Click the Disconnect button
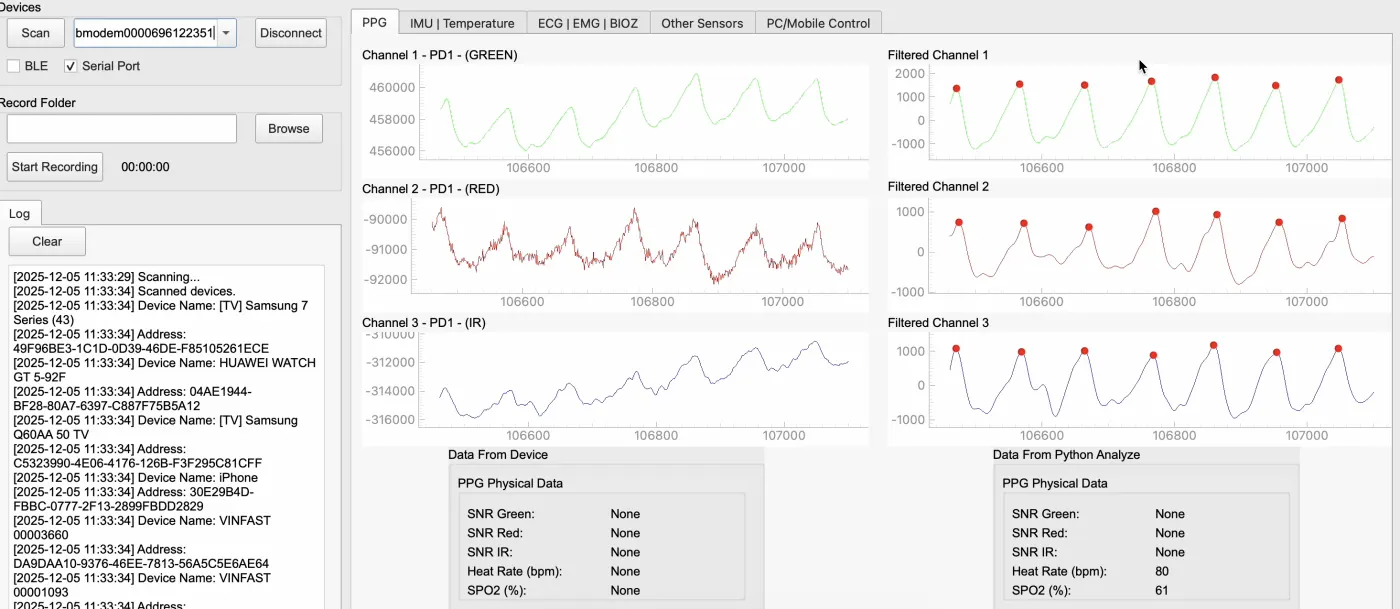 [291, 33]
